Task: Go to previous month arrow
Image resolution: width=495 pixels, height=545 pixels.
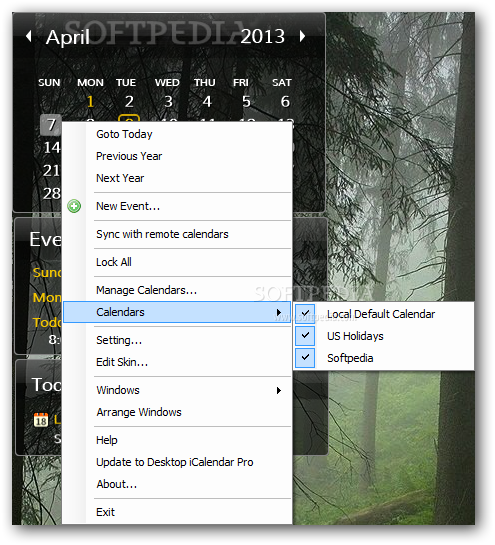Action: click(x=29, y=36)
